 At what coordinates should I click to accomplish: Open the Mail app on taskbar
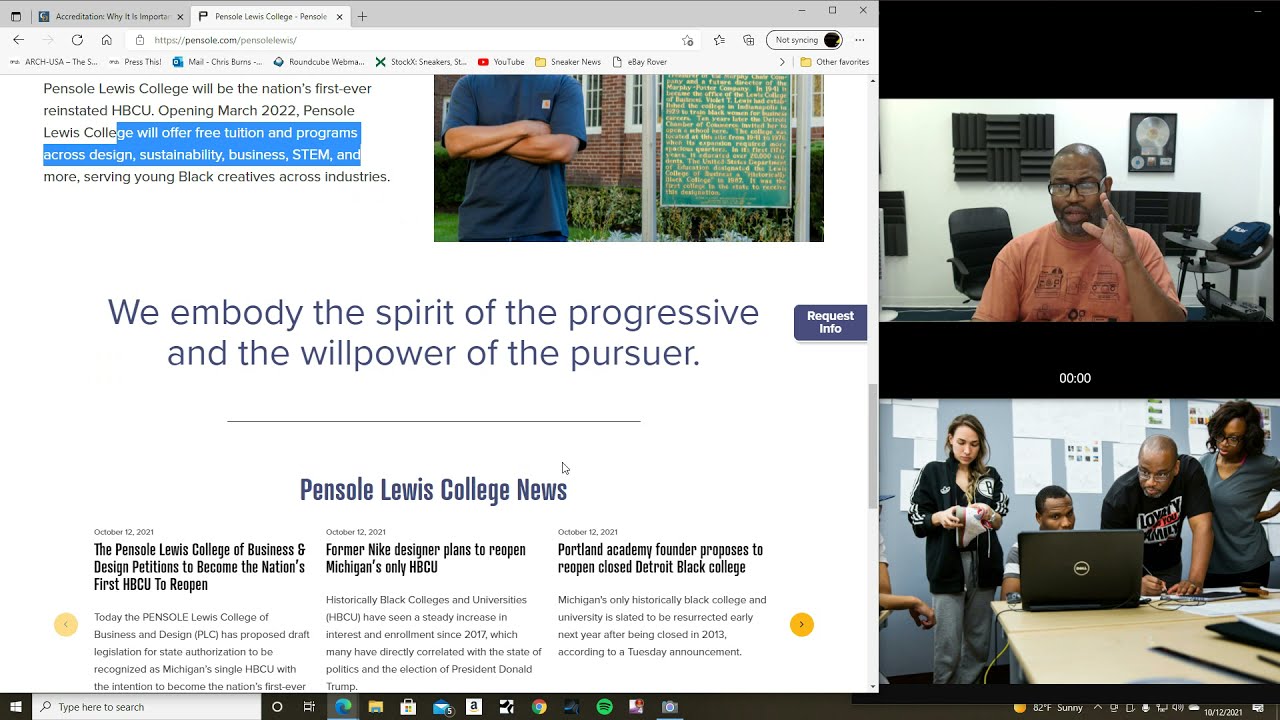442,707
